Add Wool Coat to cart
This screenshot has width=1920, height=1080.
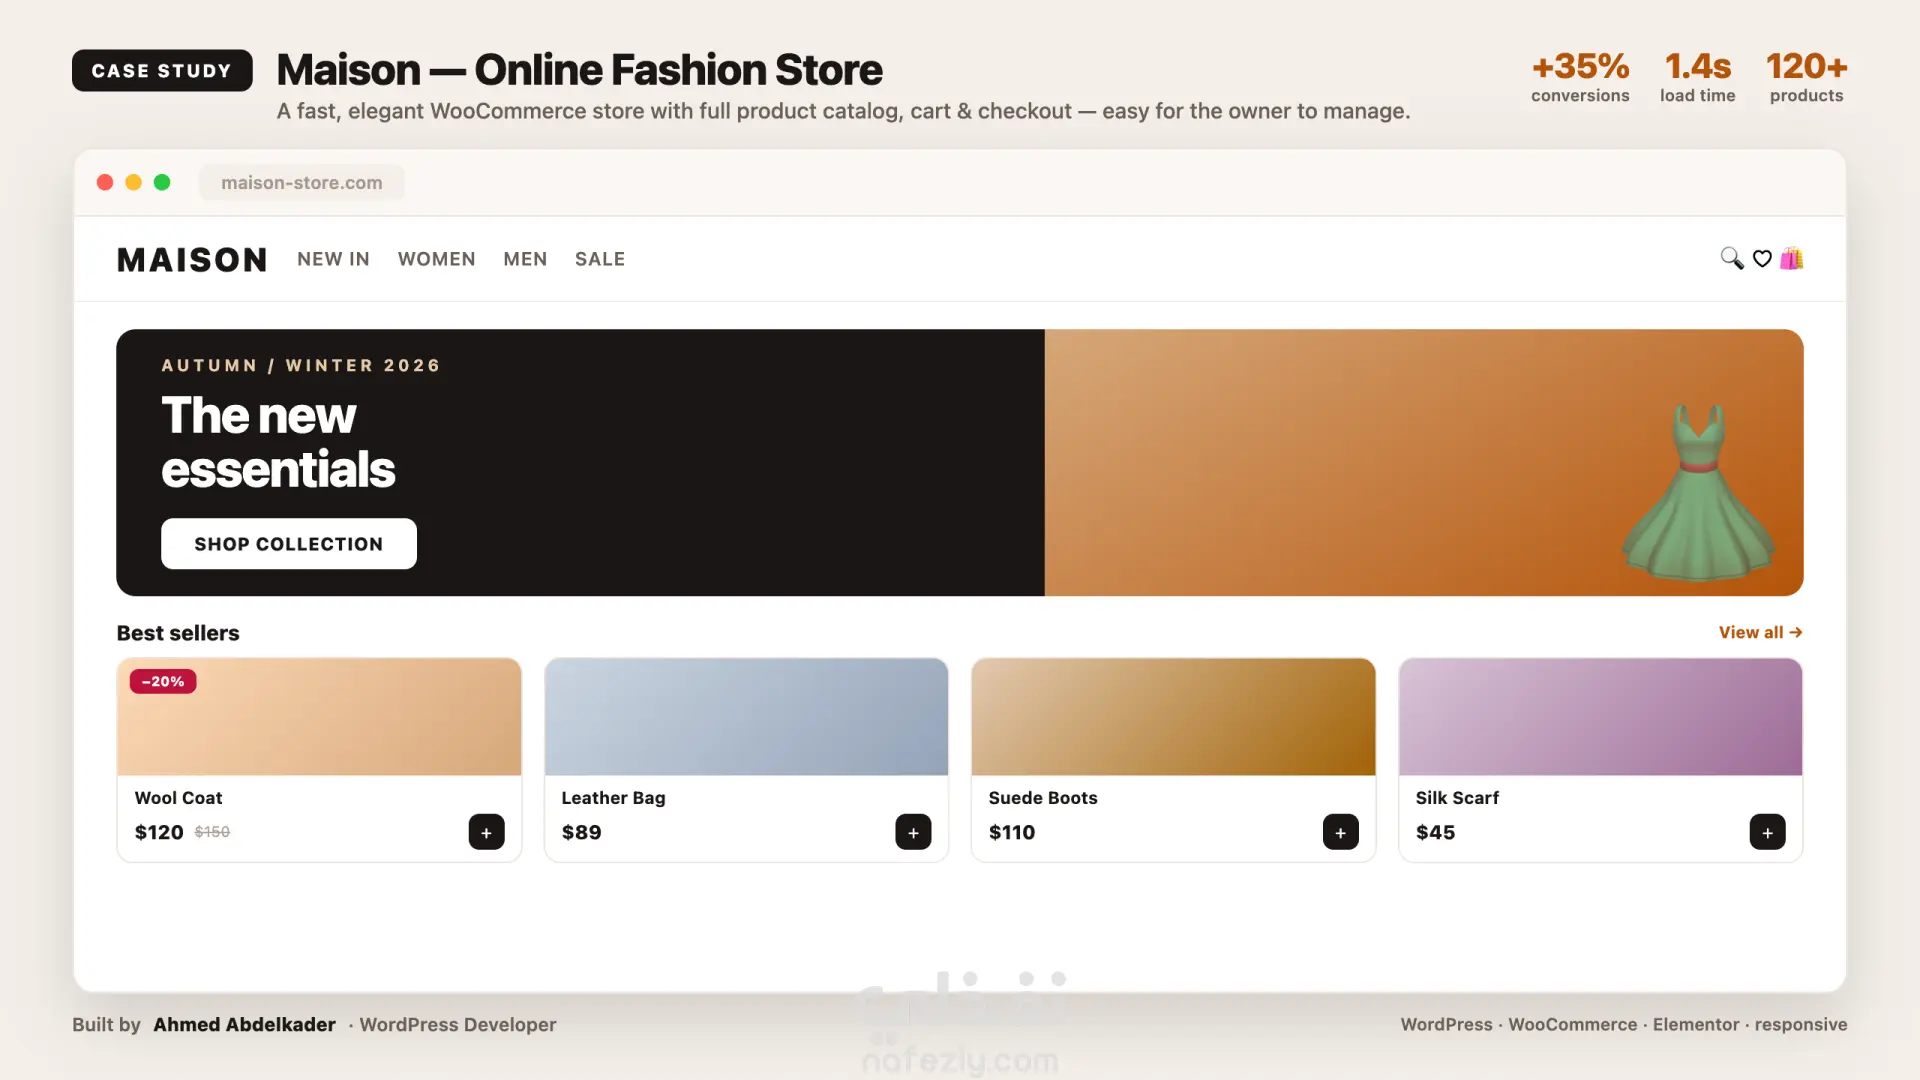click(x=486, y=832)
